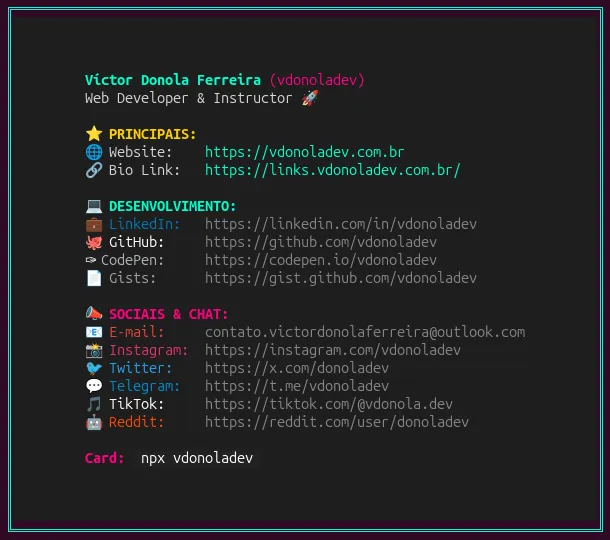Click the npx vdonoladev command text
The width and height of the screenshot is (610, 540).
pyautogui.click(x=197, y=458)
